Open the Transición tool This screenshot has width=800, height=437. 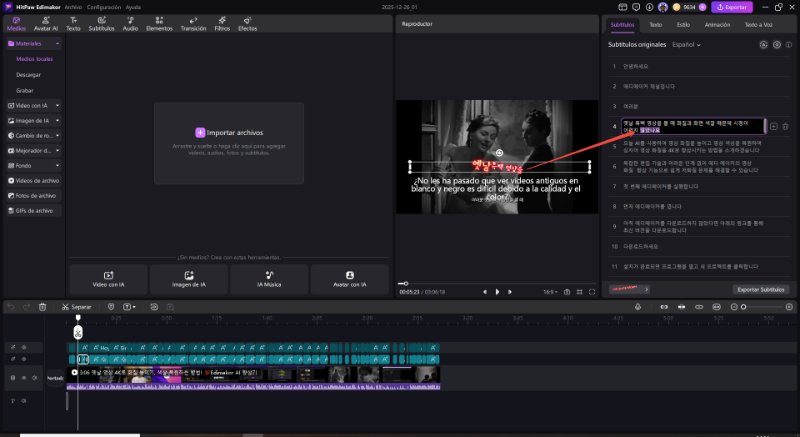[x=193, y=24]
